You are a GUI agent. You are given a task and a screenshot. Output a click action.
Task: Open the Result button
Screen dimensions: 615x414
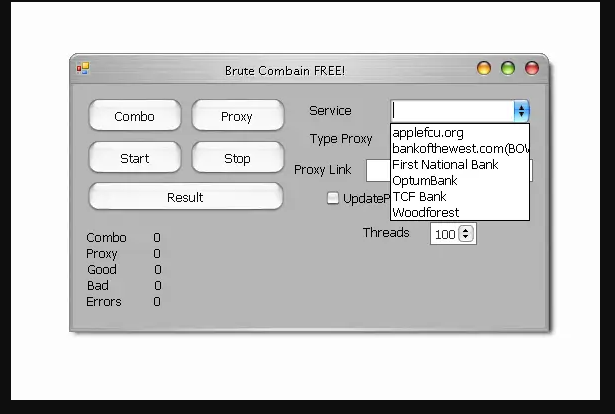pyautogui.click(x=186, y=196)
